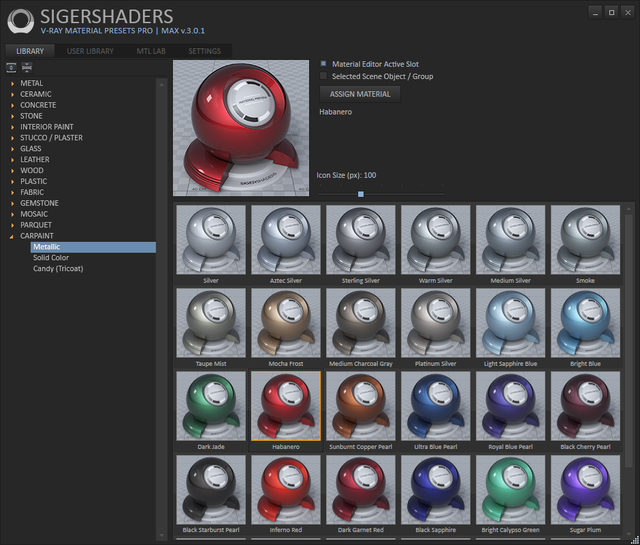640x545 pixels.
Task: Open the USER LIBRARY tab
Action: 90,51
